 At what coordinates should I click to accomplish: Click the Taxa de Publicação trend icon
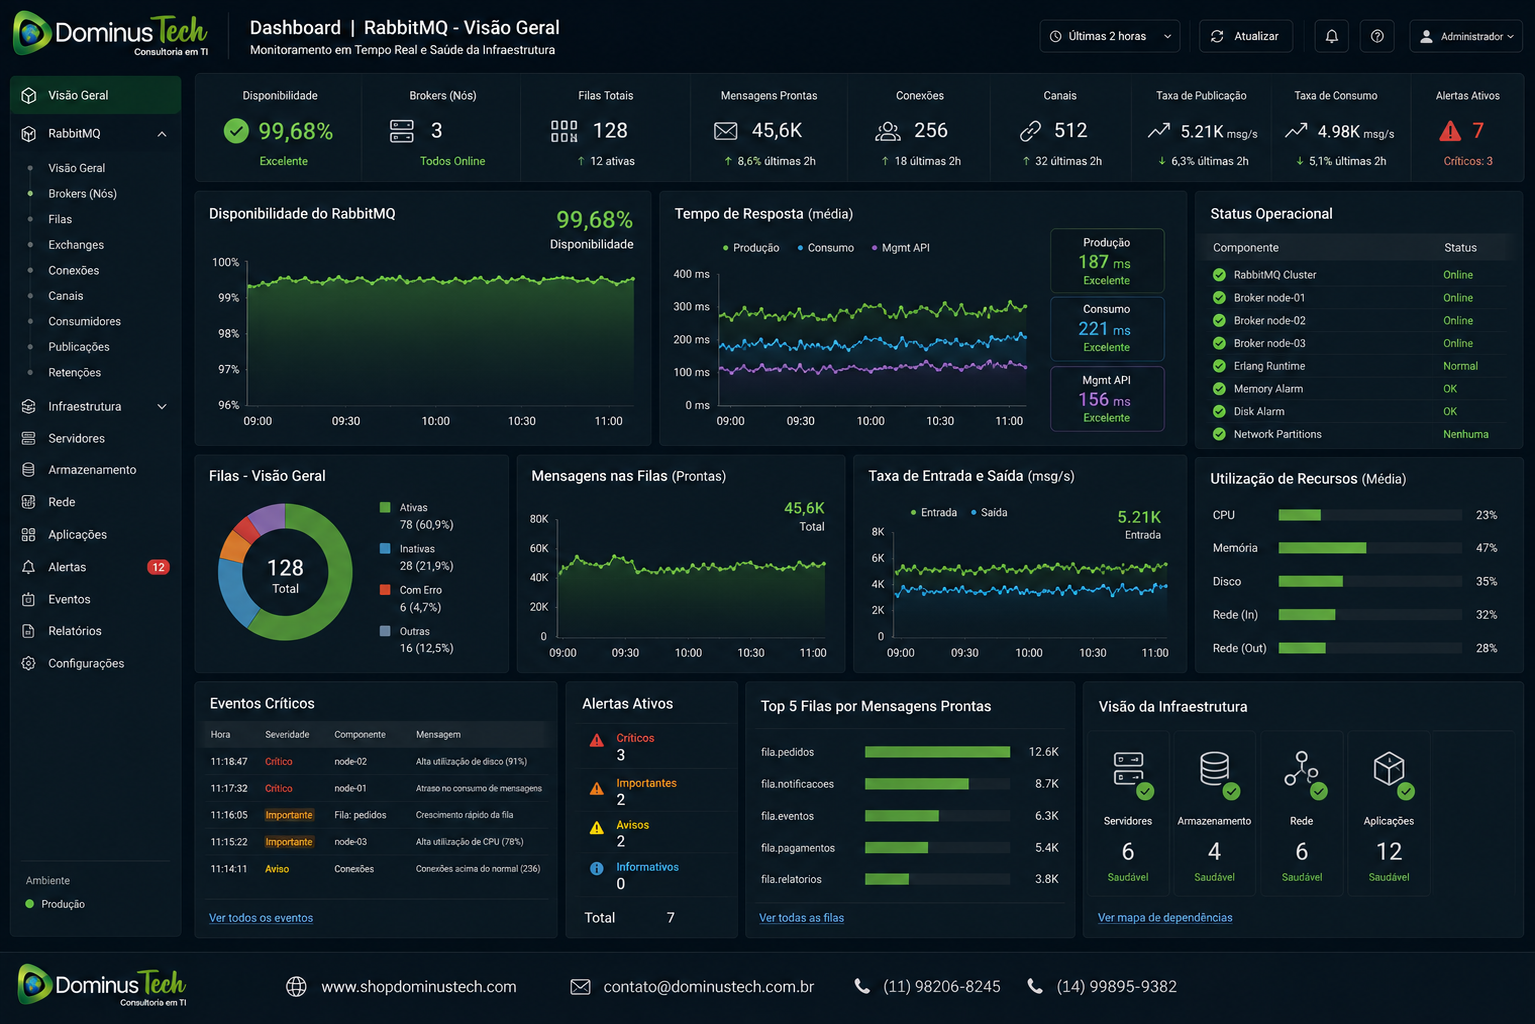pyautogui.click(x=1159, y=131)
